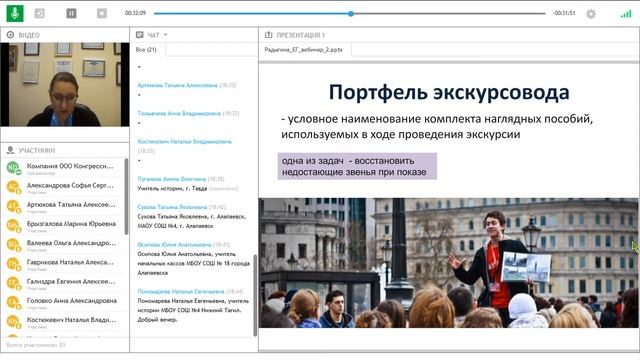This screenshot has height=360, width=640.
Task: Select participant Гаврикова Наталья name
Action: click(70, 262)
